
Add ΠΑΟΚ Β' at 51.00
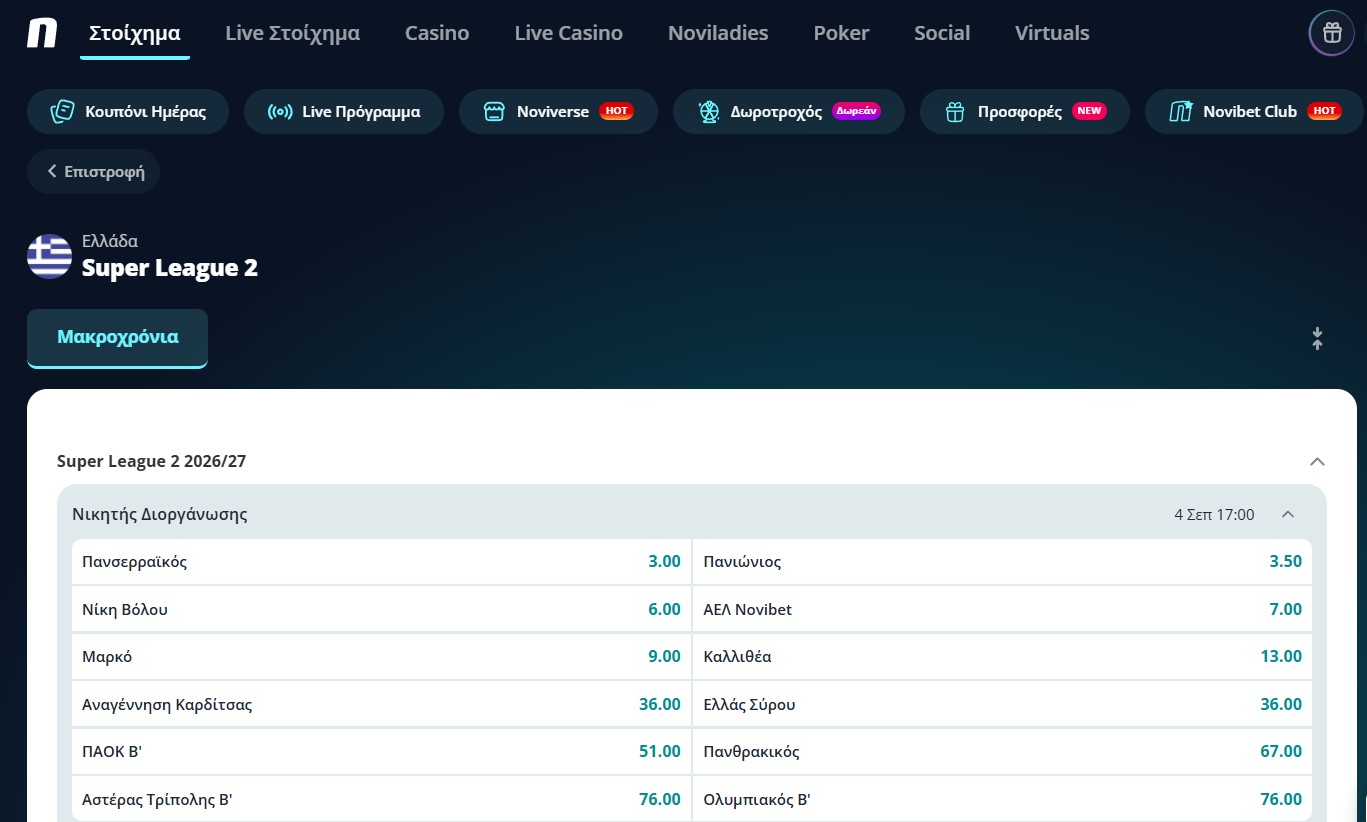tap(381, 752)
